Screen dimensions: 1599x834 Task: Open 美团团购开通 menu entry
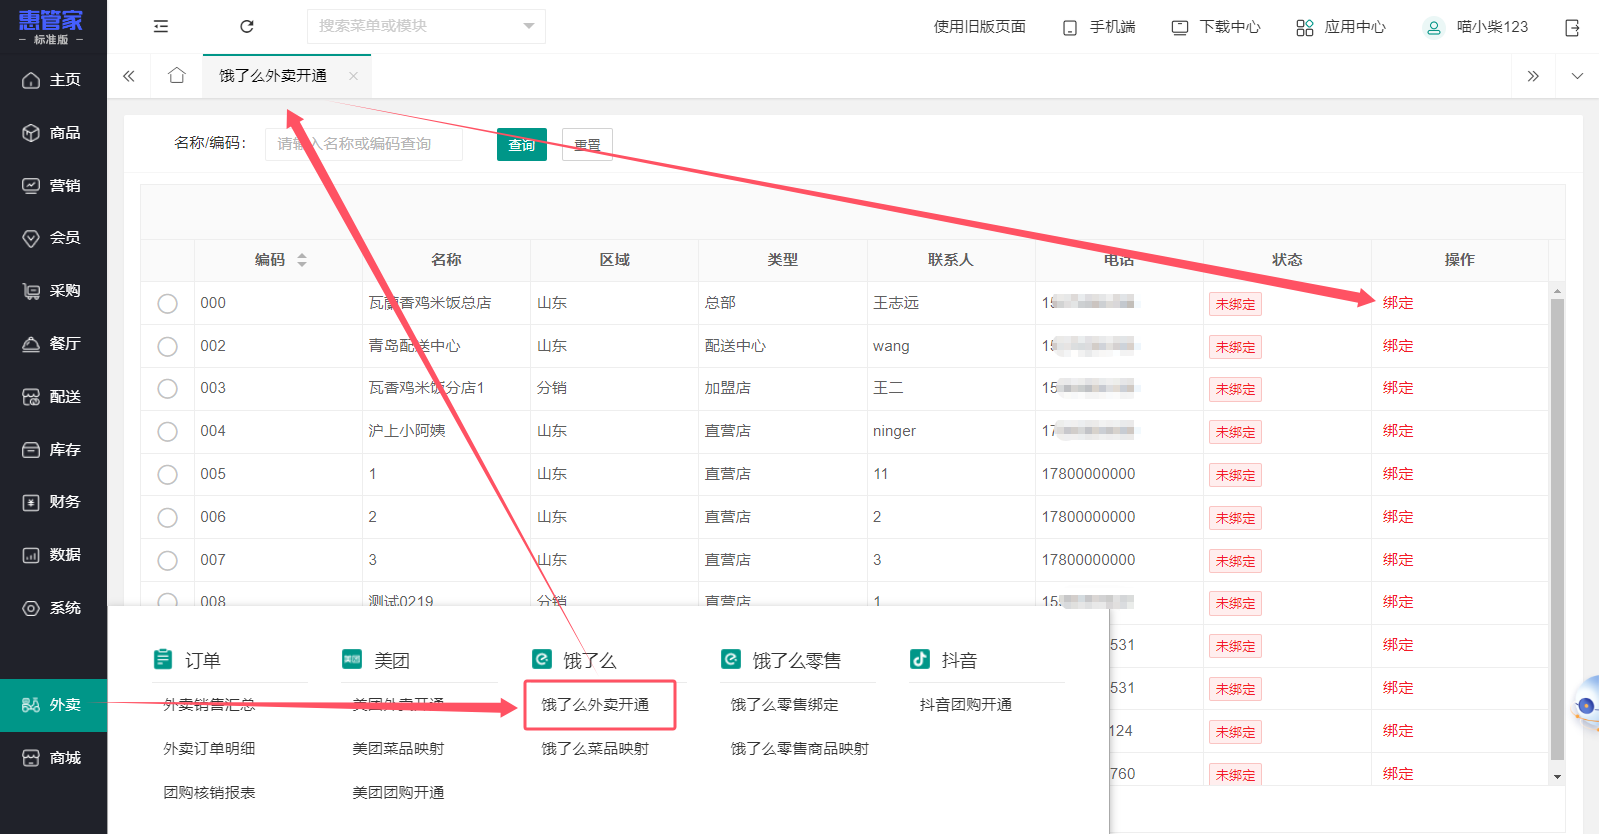click(x=398, y=793)
